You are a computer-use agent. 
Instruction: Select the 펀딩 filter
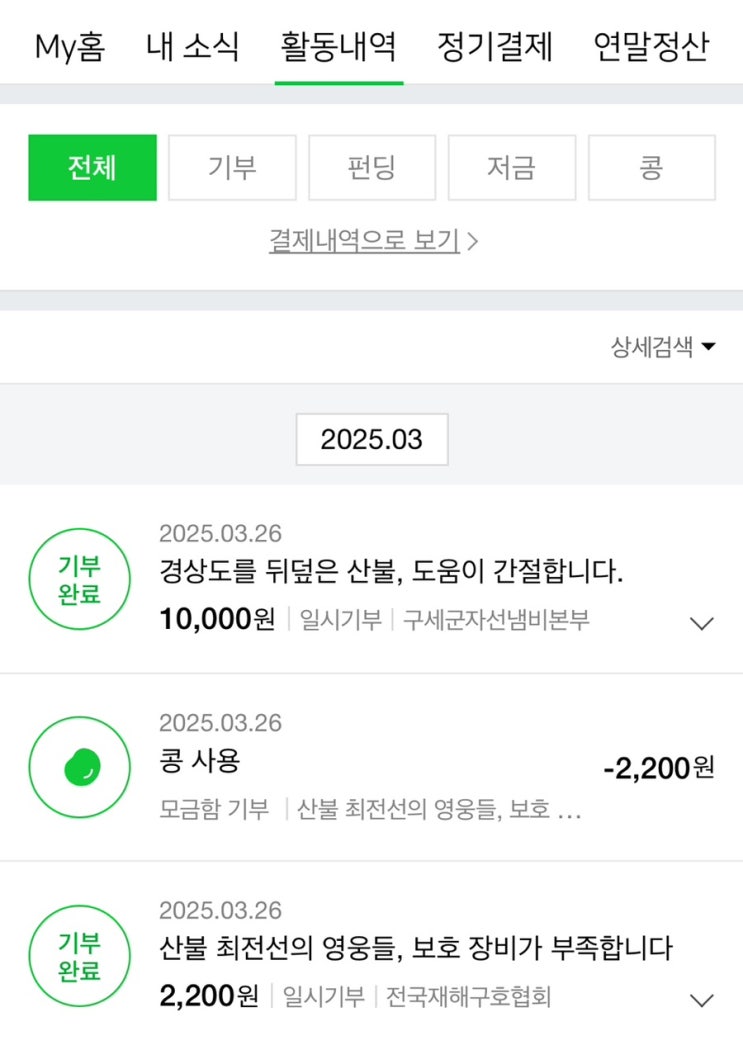coord(372,168)
